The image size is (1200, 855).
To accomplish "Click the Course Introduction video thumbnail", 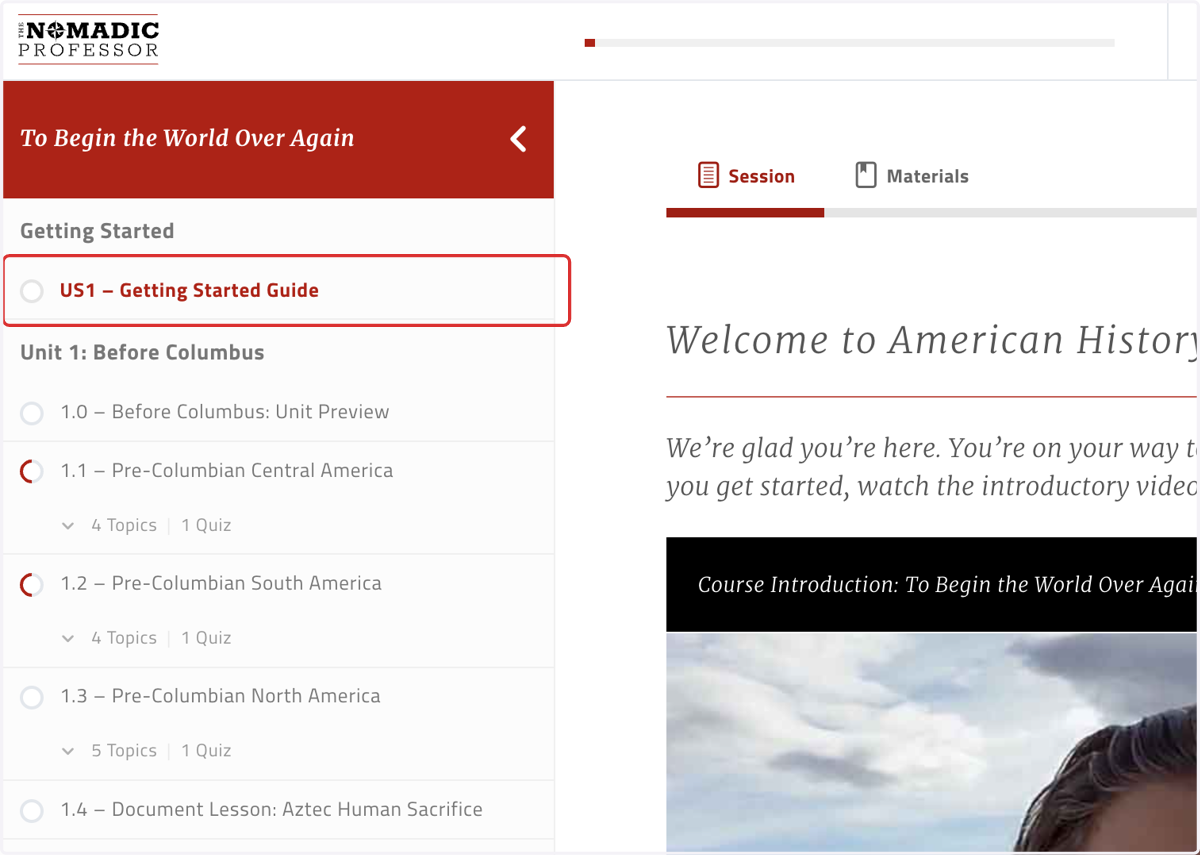I will pyautogui.click(x=932, y=742).
